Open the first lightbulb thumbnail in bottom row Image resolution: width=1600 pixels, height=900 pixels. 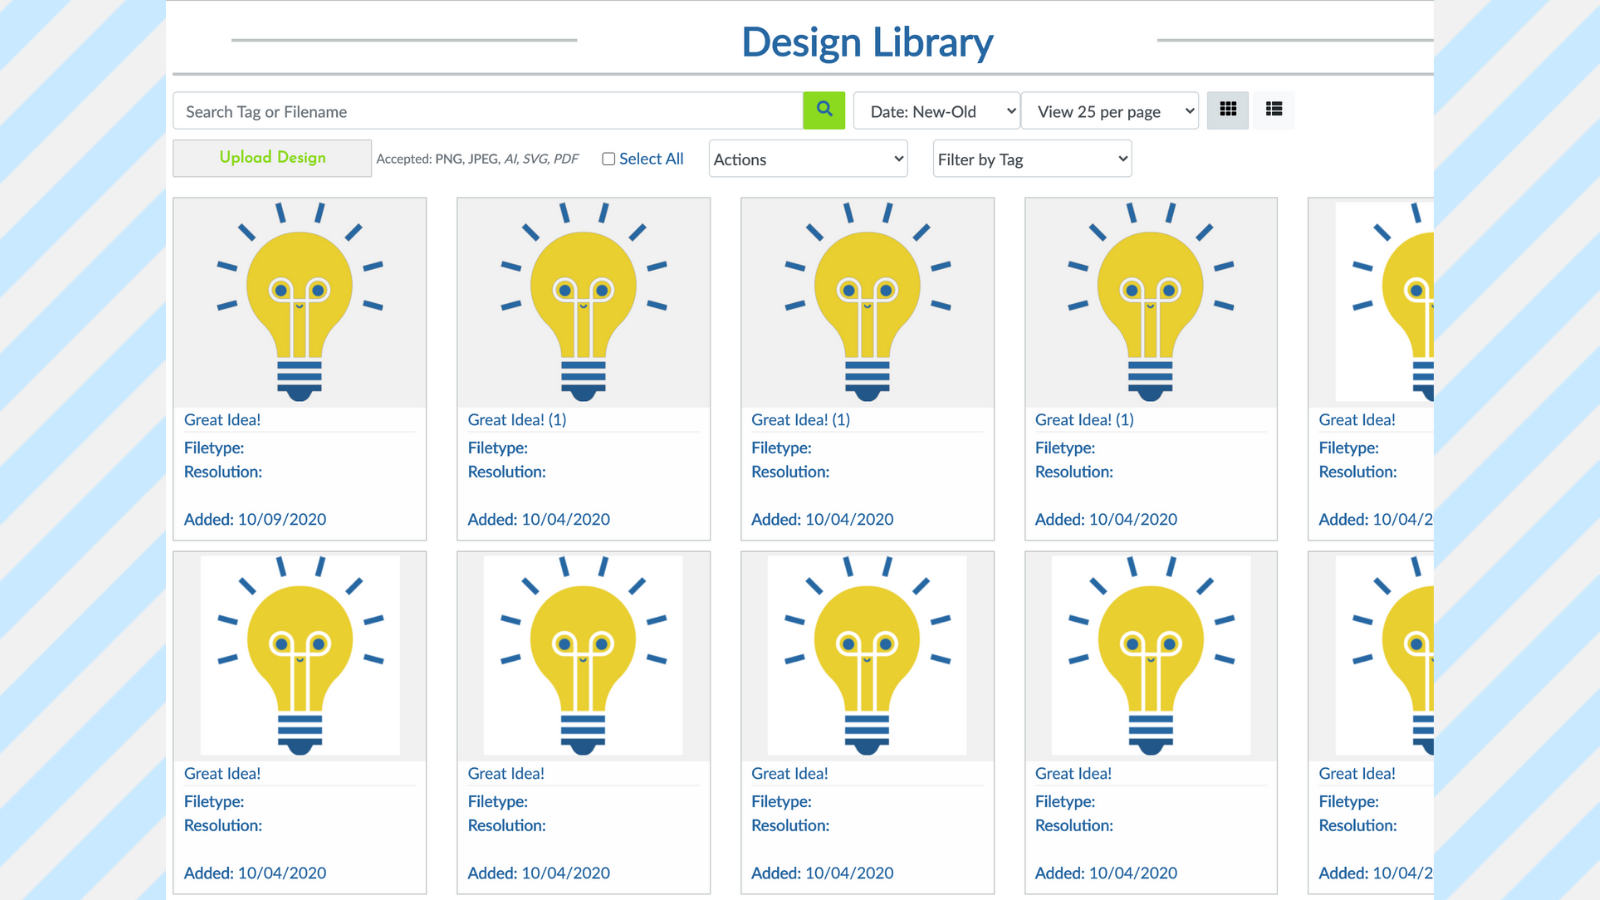coord(300,656)
